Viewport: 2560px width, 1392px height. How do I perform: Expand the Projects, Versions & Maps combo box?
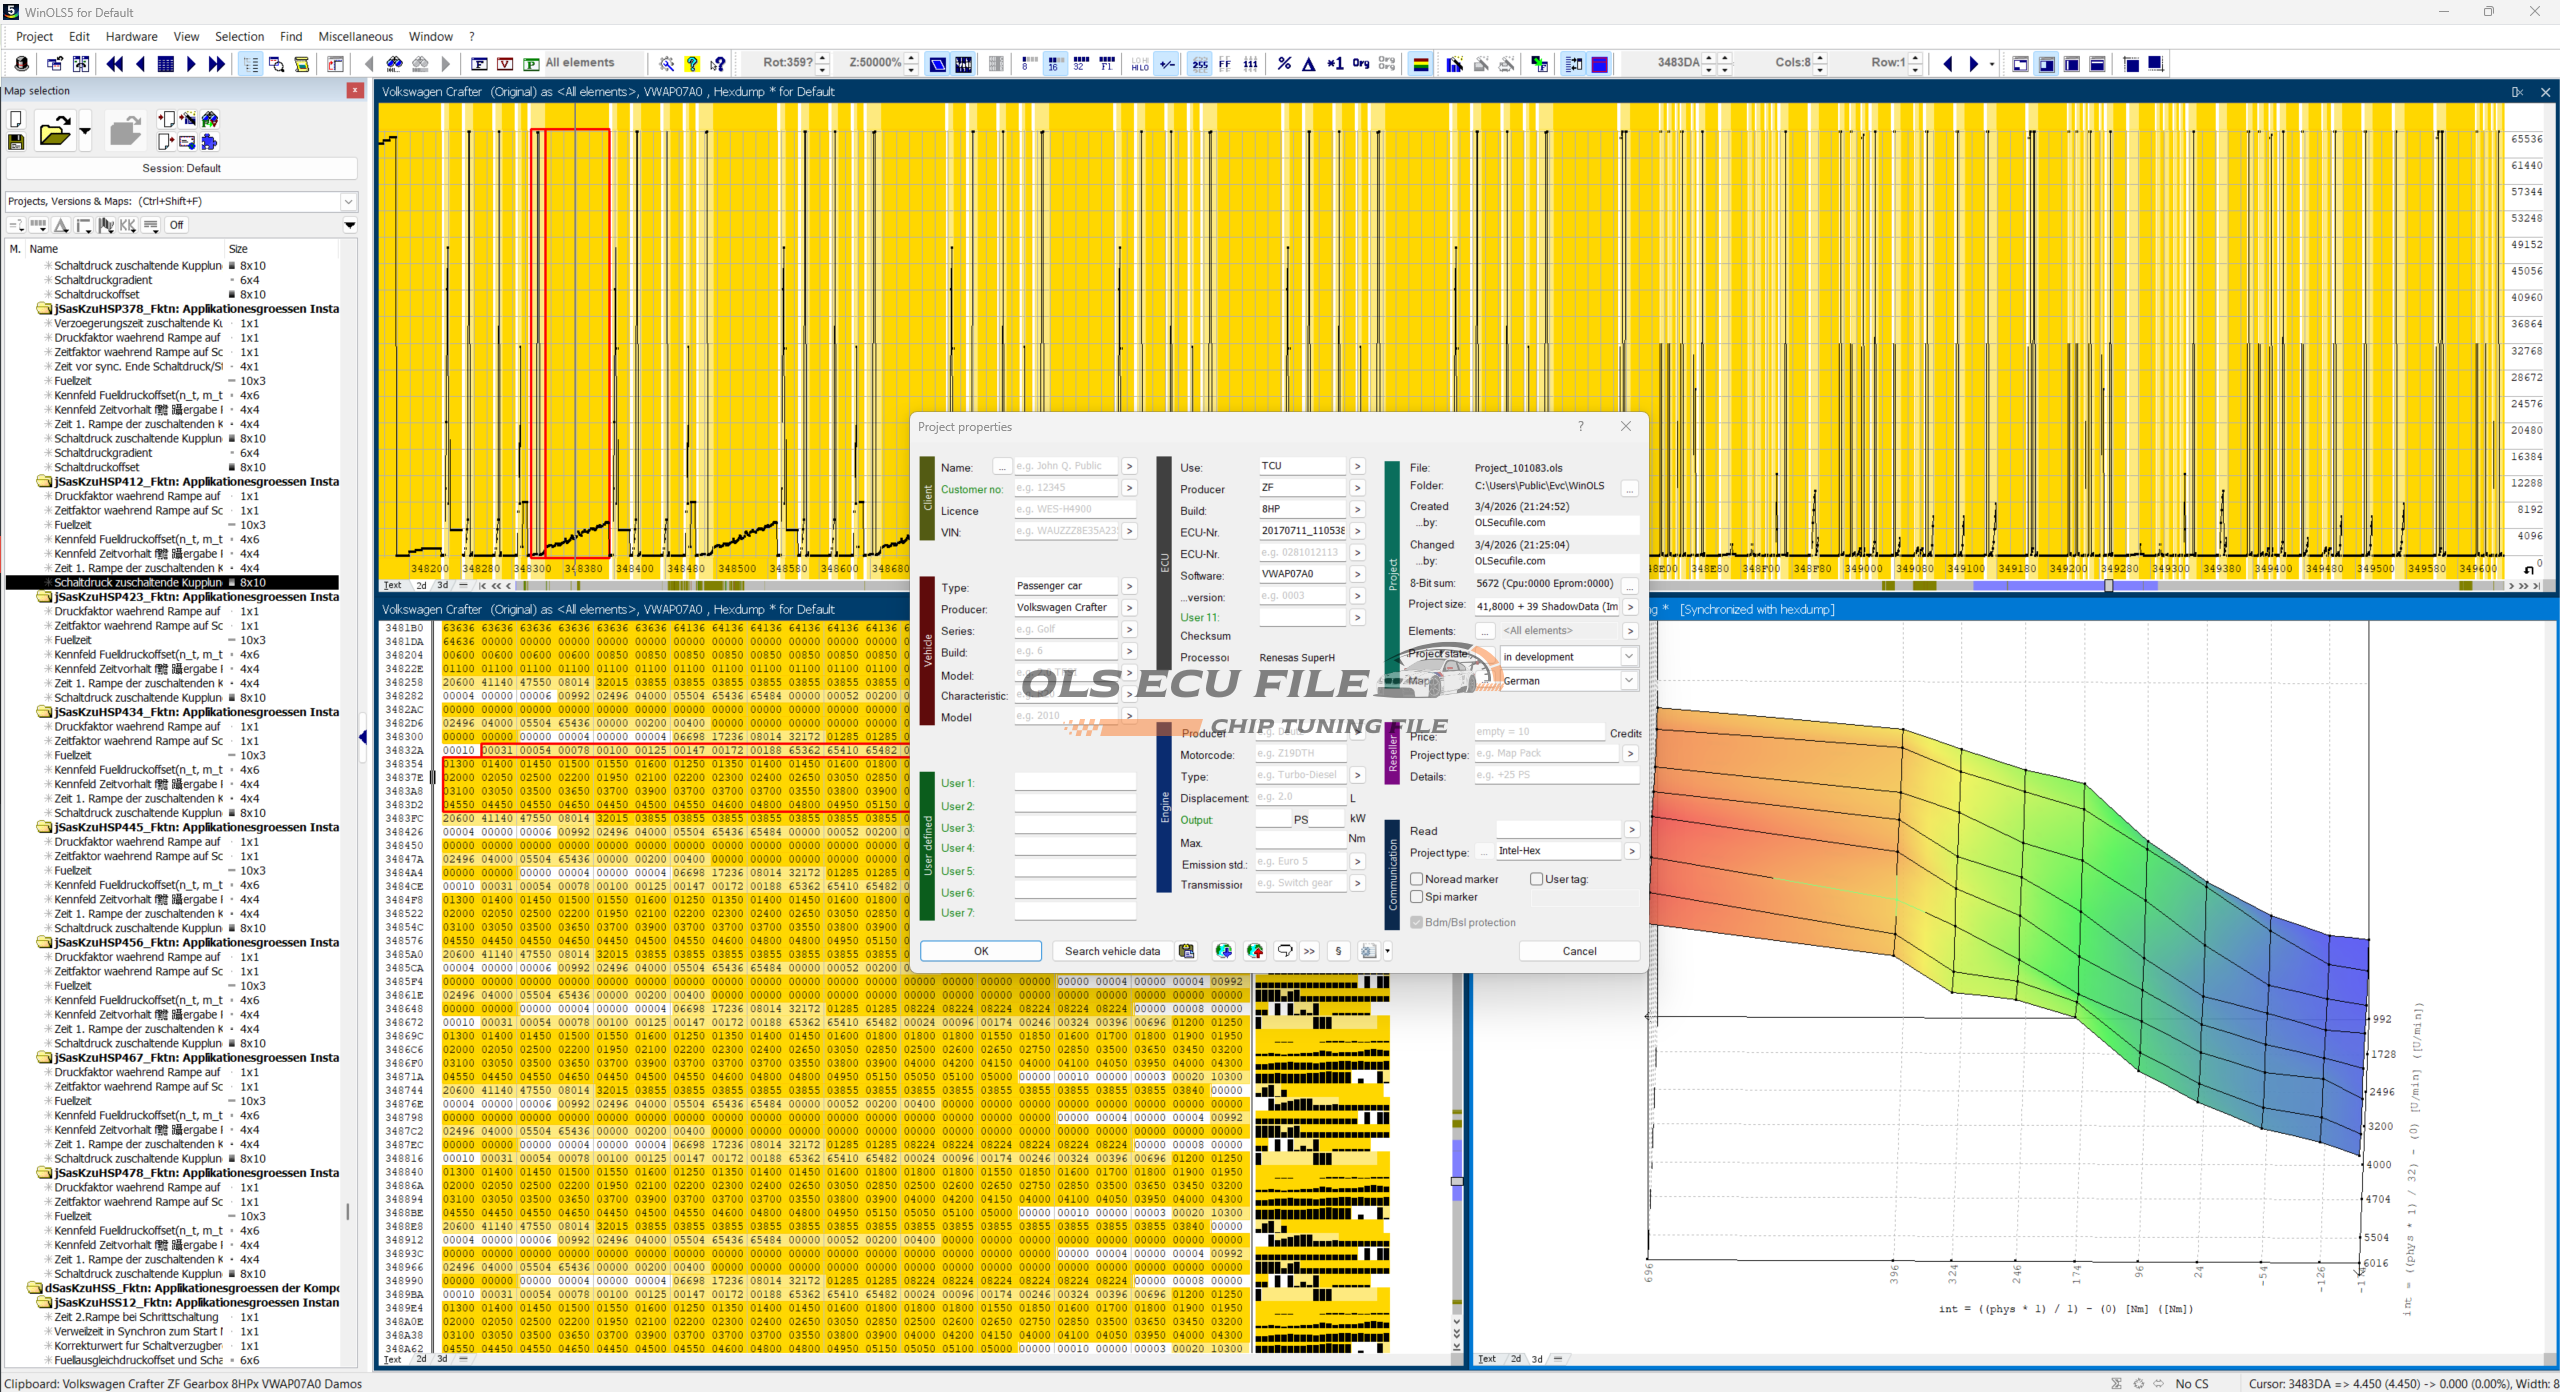pos(348,201)
